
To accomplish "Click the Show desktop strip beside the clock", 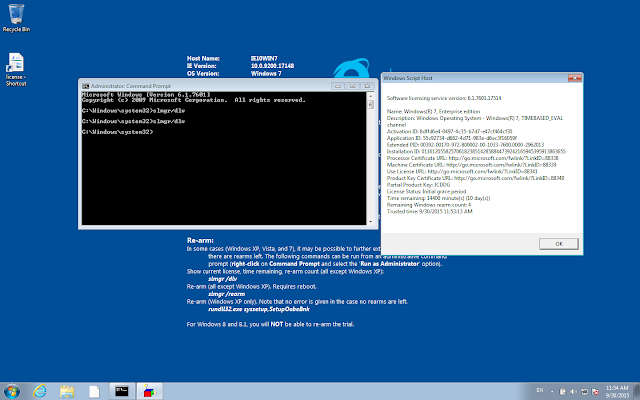I will click(637, 391).
